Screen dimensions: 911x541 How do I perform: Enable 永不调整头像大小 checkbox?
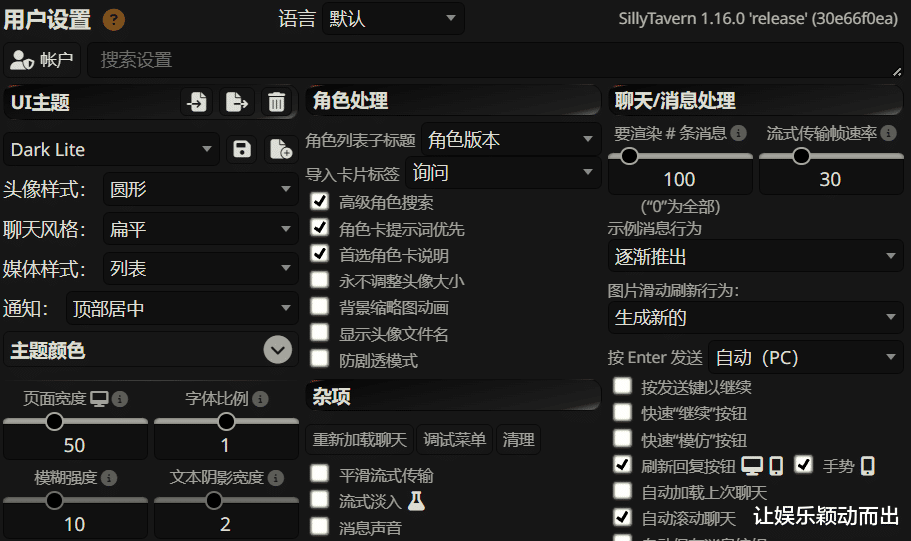[x=320, y=280]
